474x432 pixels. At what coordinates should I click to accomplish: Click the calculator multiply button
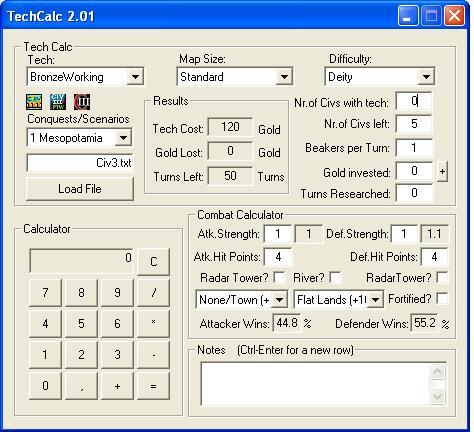153,324
